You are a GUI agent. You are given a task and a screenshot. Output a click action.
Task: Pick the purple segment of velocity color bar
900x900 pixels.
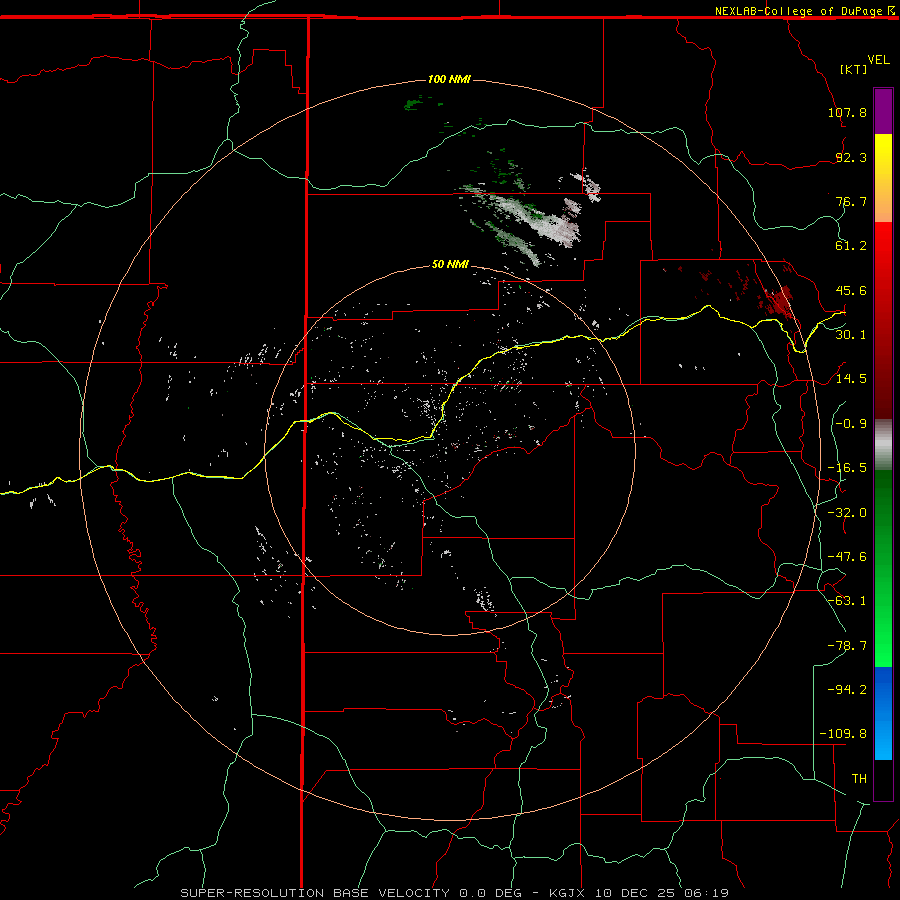pyautogui.click(x=883, y=111)
